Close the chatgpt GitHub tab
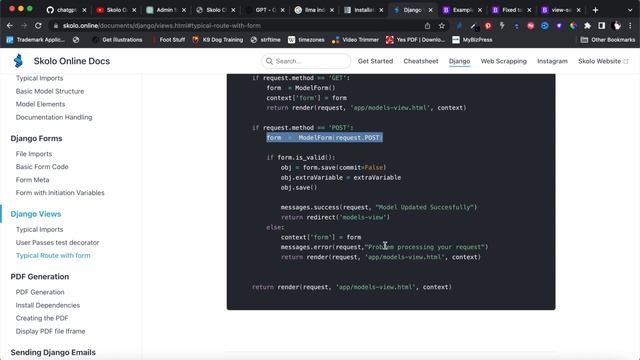Image resolution: width=640 pixels, height=360 pixels. pos(84,10)
